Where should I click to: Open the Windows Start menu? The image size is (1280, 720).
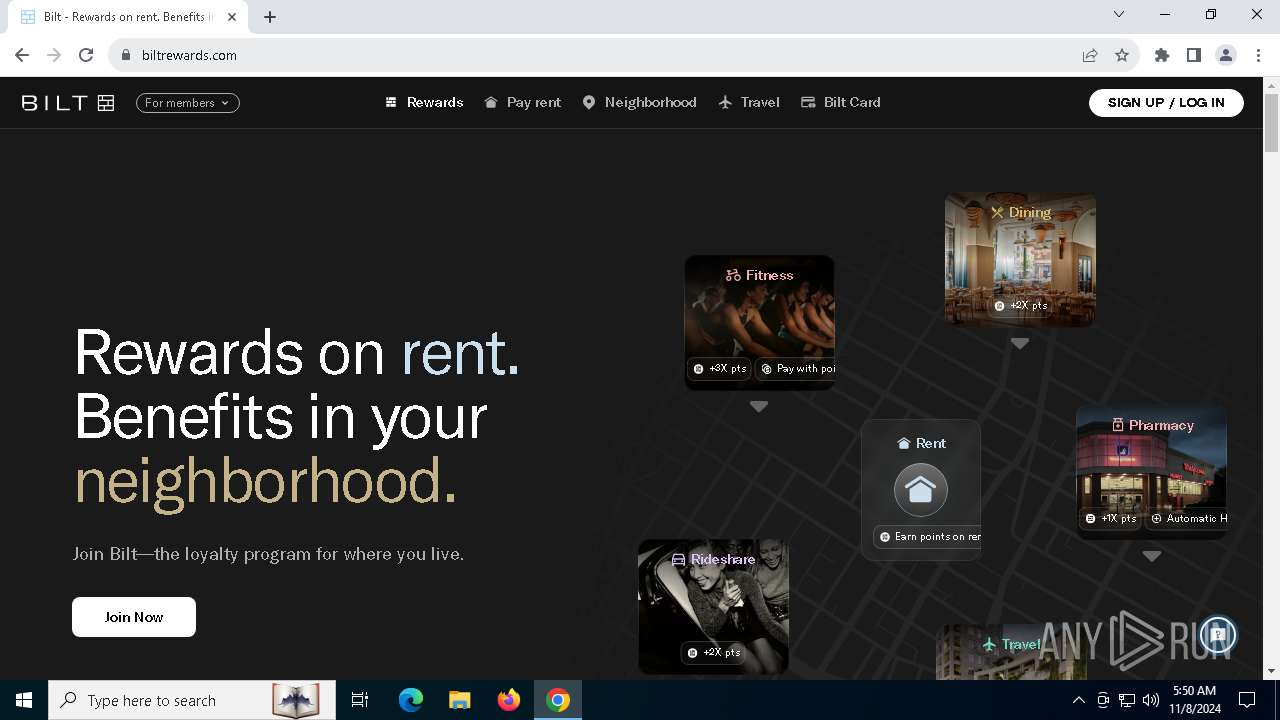pos(24,700)
